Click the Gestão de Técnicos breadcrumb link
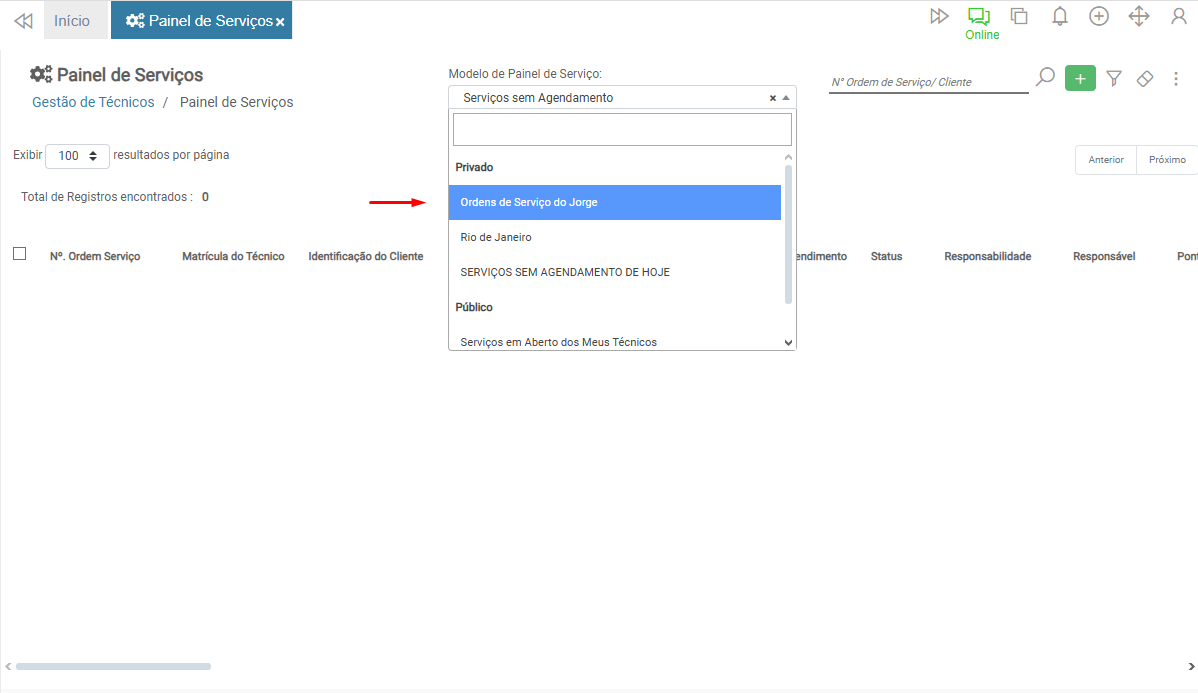The width and height of the screenshot is (1198, 693). point(93,102)
